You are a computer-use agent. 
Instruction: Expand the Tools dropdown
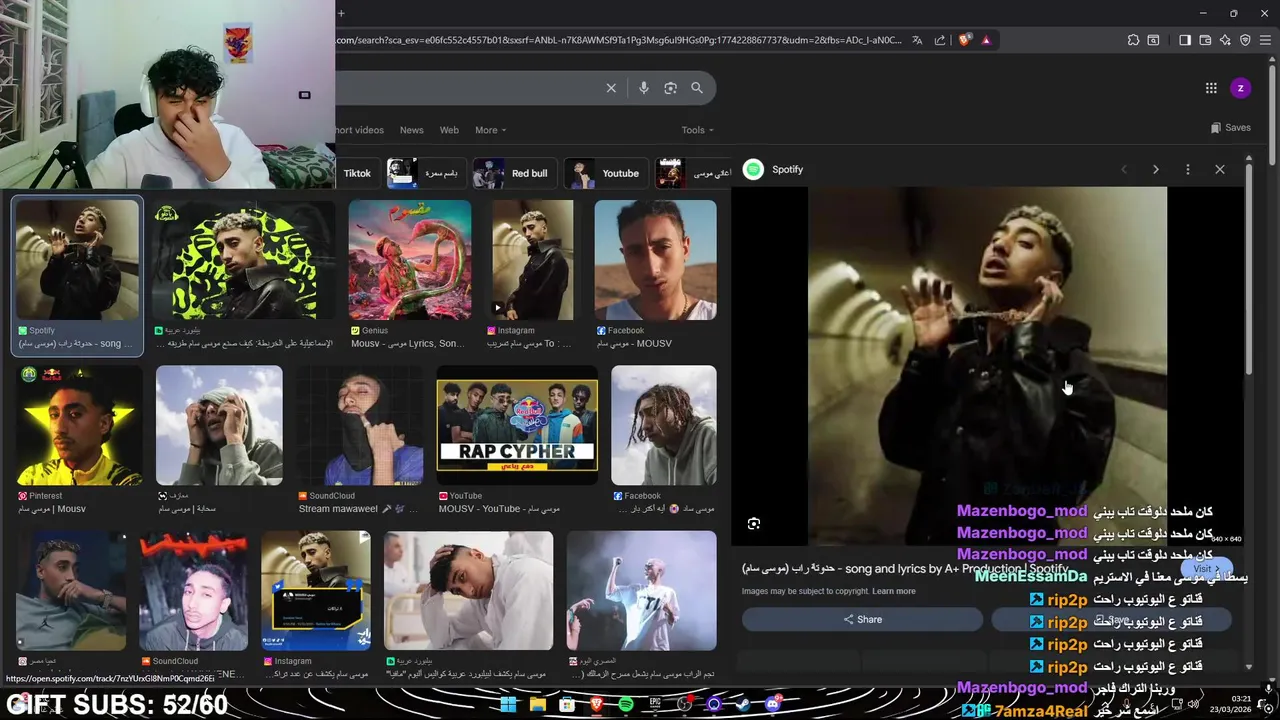[x=698, y=130]
